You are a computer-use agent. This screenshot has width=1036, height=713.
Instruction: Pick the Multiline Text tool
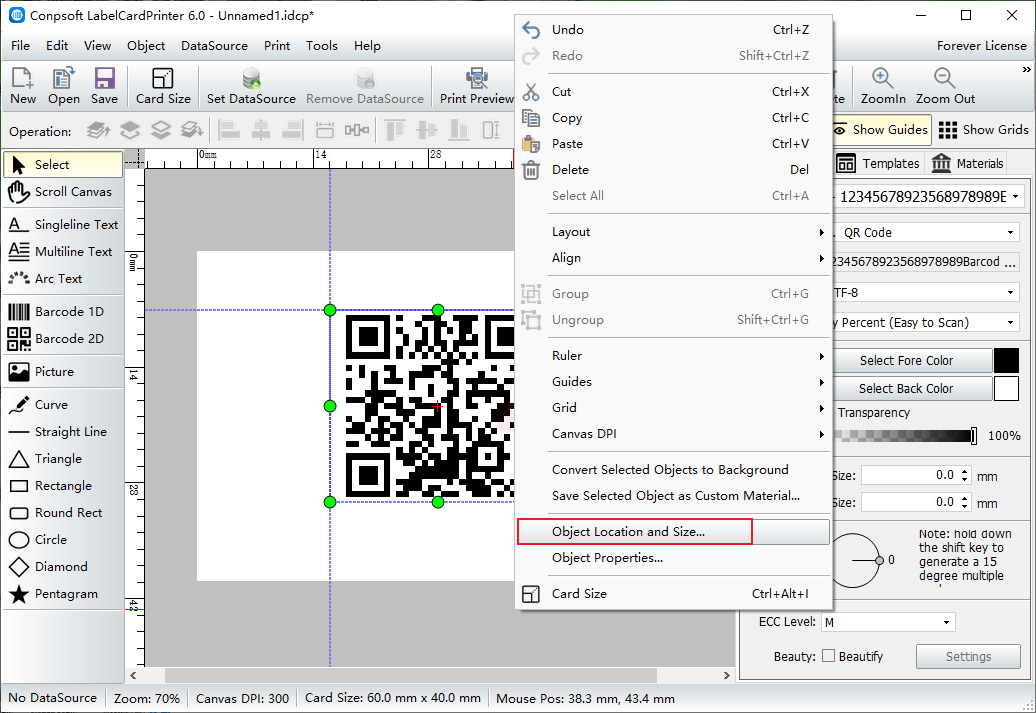(63, 252)
